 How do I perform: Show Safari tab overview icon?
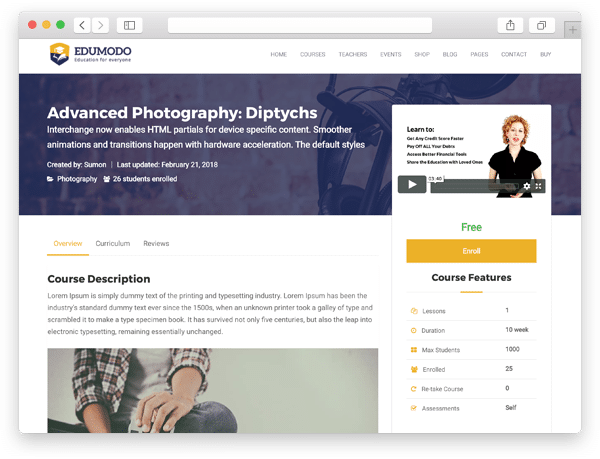pyautogui.click(x=541, y=25)
